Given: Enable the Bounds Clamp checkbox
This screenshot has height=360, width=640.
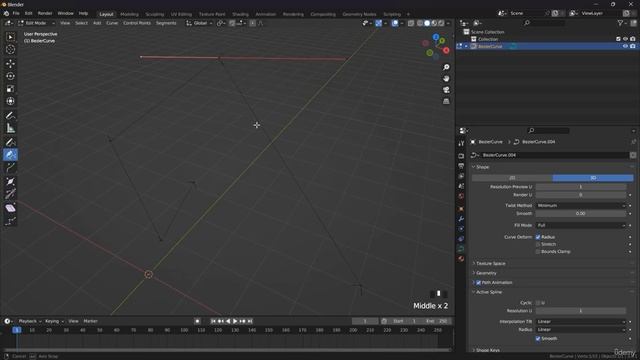Looking at the screenshot, I should [x=538, y=252].
